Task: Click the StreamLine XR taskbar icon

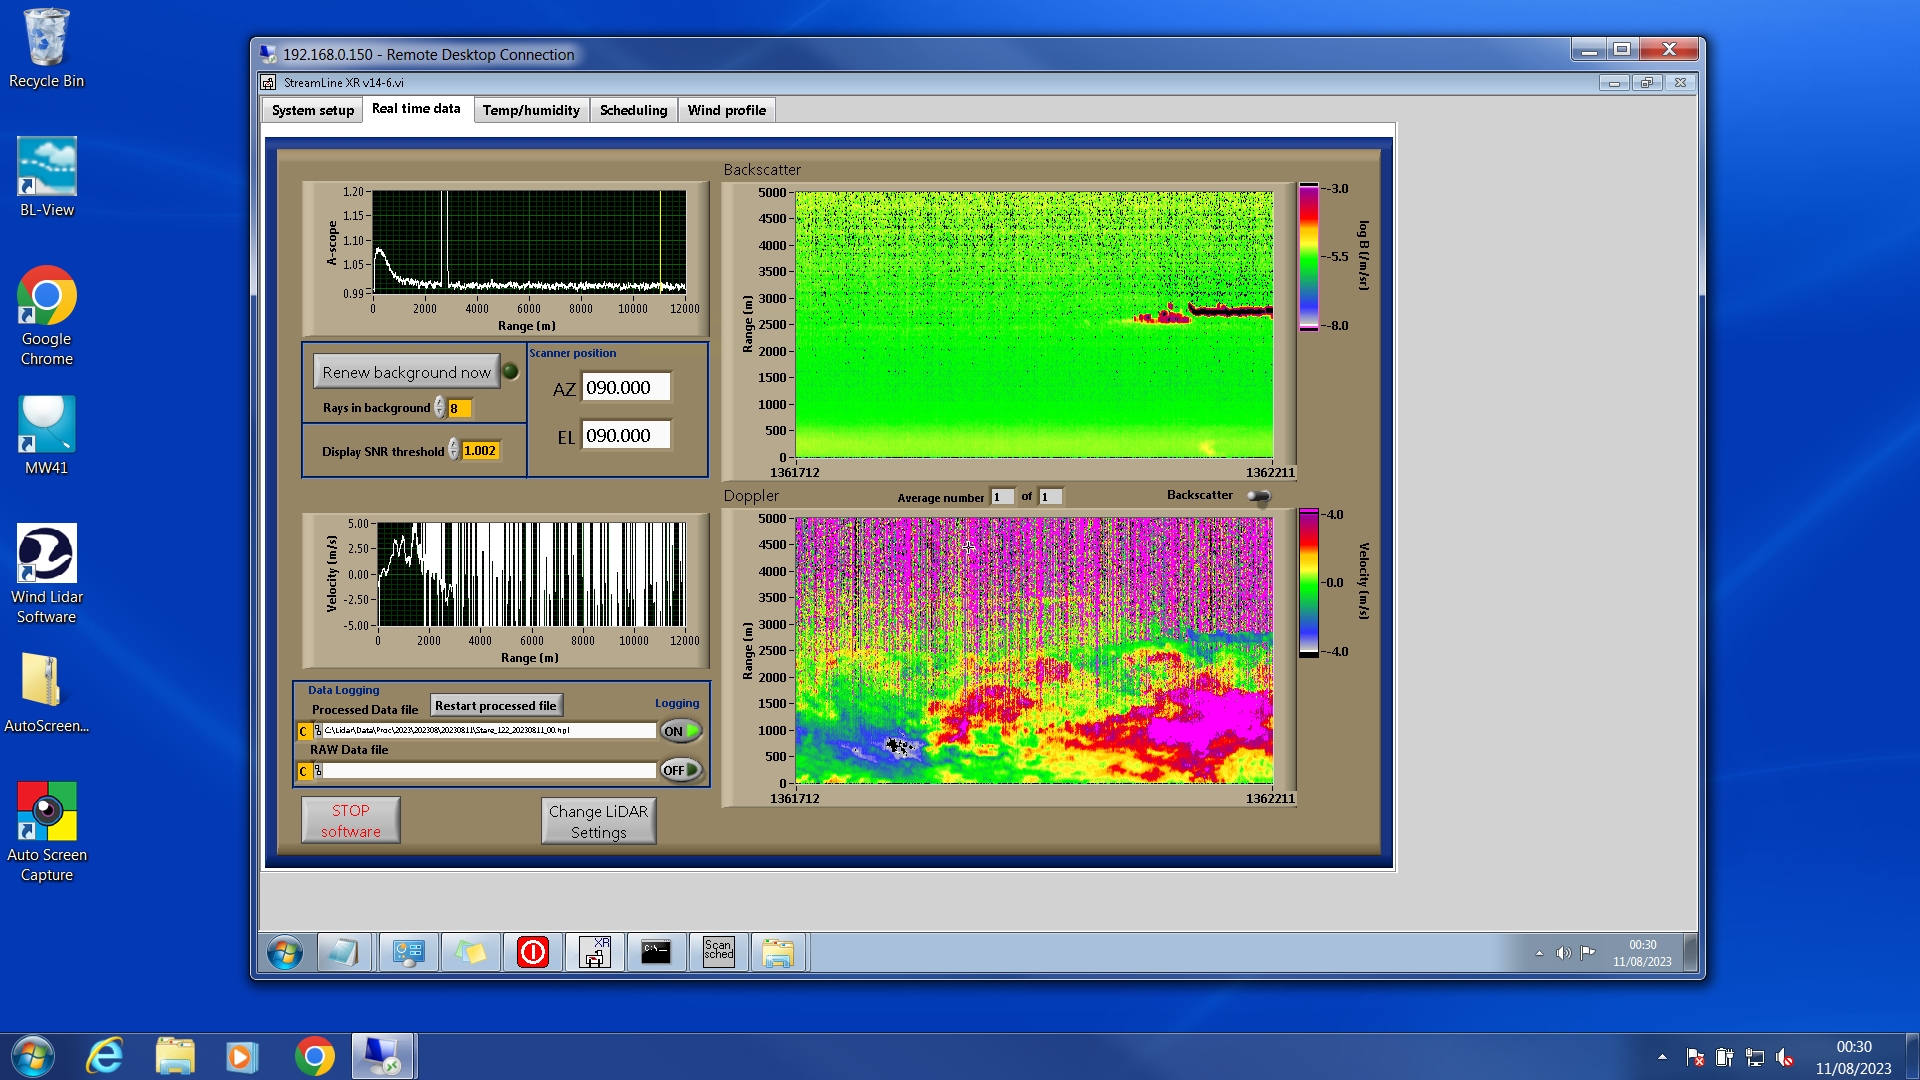Action: point(595,951)
